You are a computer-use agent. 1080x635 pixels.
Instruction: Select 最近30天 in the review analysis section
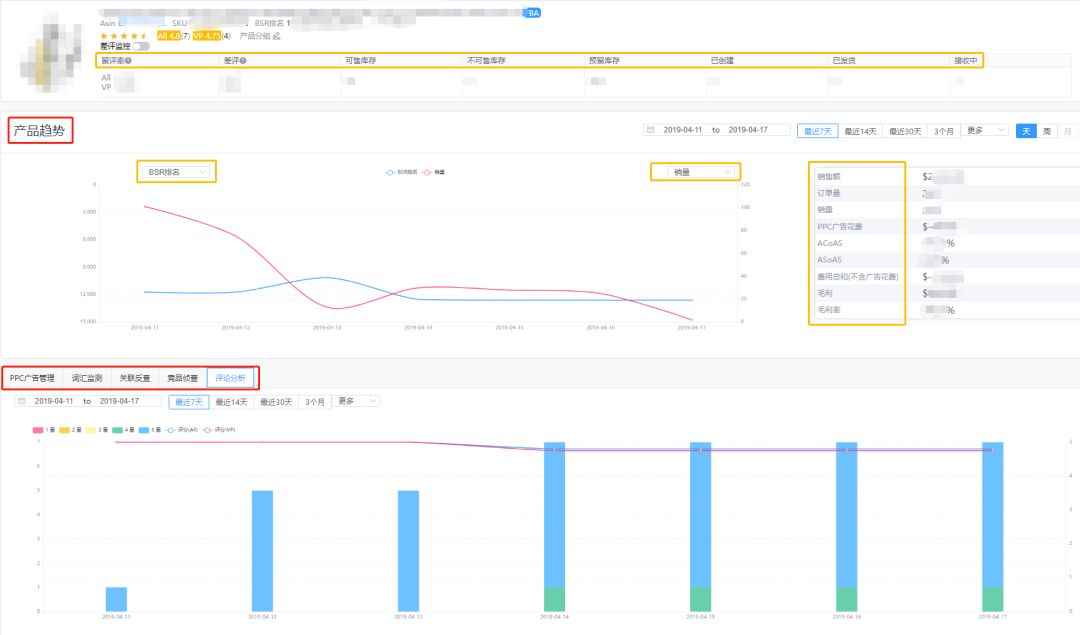(276, 401)
